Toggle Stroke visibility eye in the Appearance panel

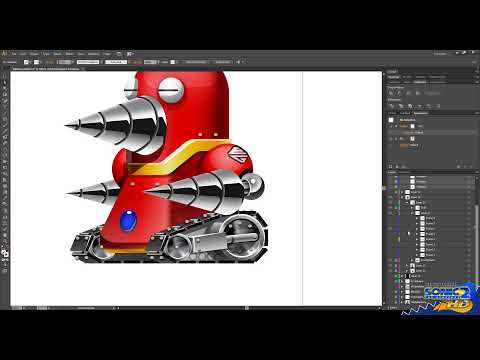(x=391, y=126)
